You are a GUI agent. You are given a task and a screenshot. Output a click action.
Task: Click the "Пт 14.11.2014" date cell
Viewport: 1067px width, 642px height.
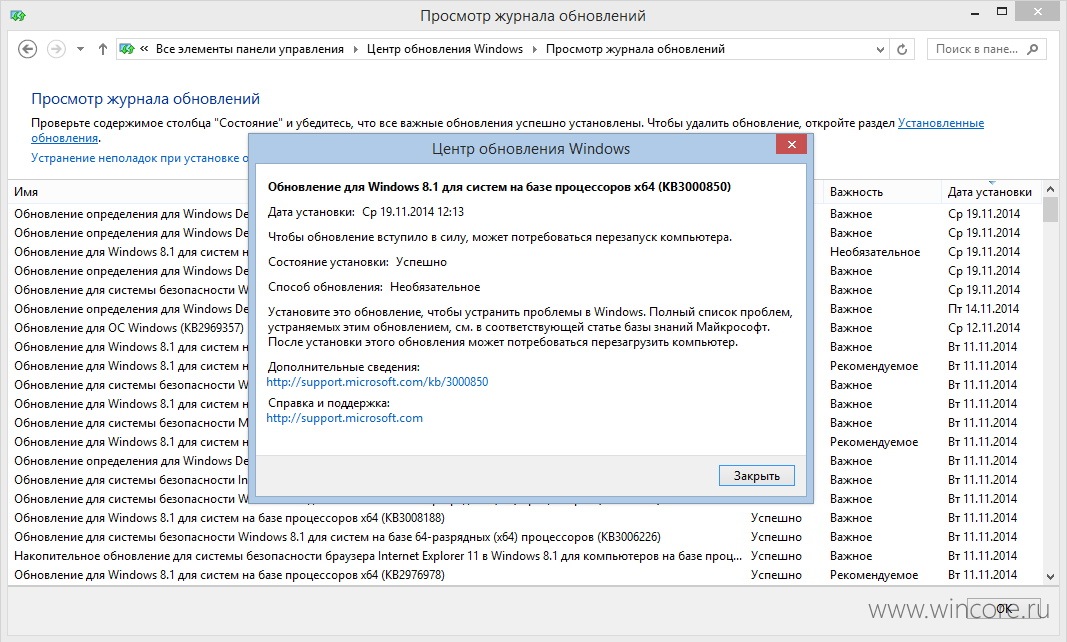pos(983,309)
